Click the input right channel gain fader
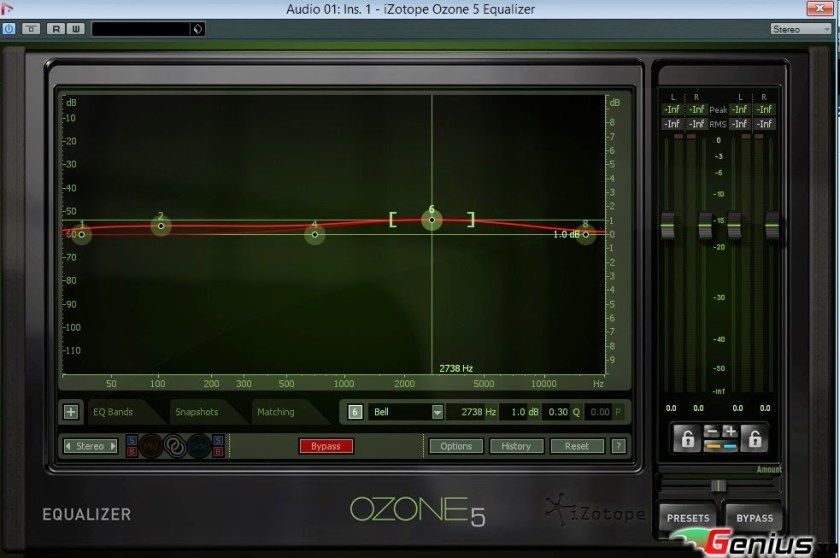The height and width of the screenshot is (558, 840). [705, 226]
